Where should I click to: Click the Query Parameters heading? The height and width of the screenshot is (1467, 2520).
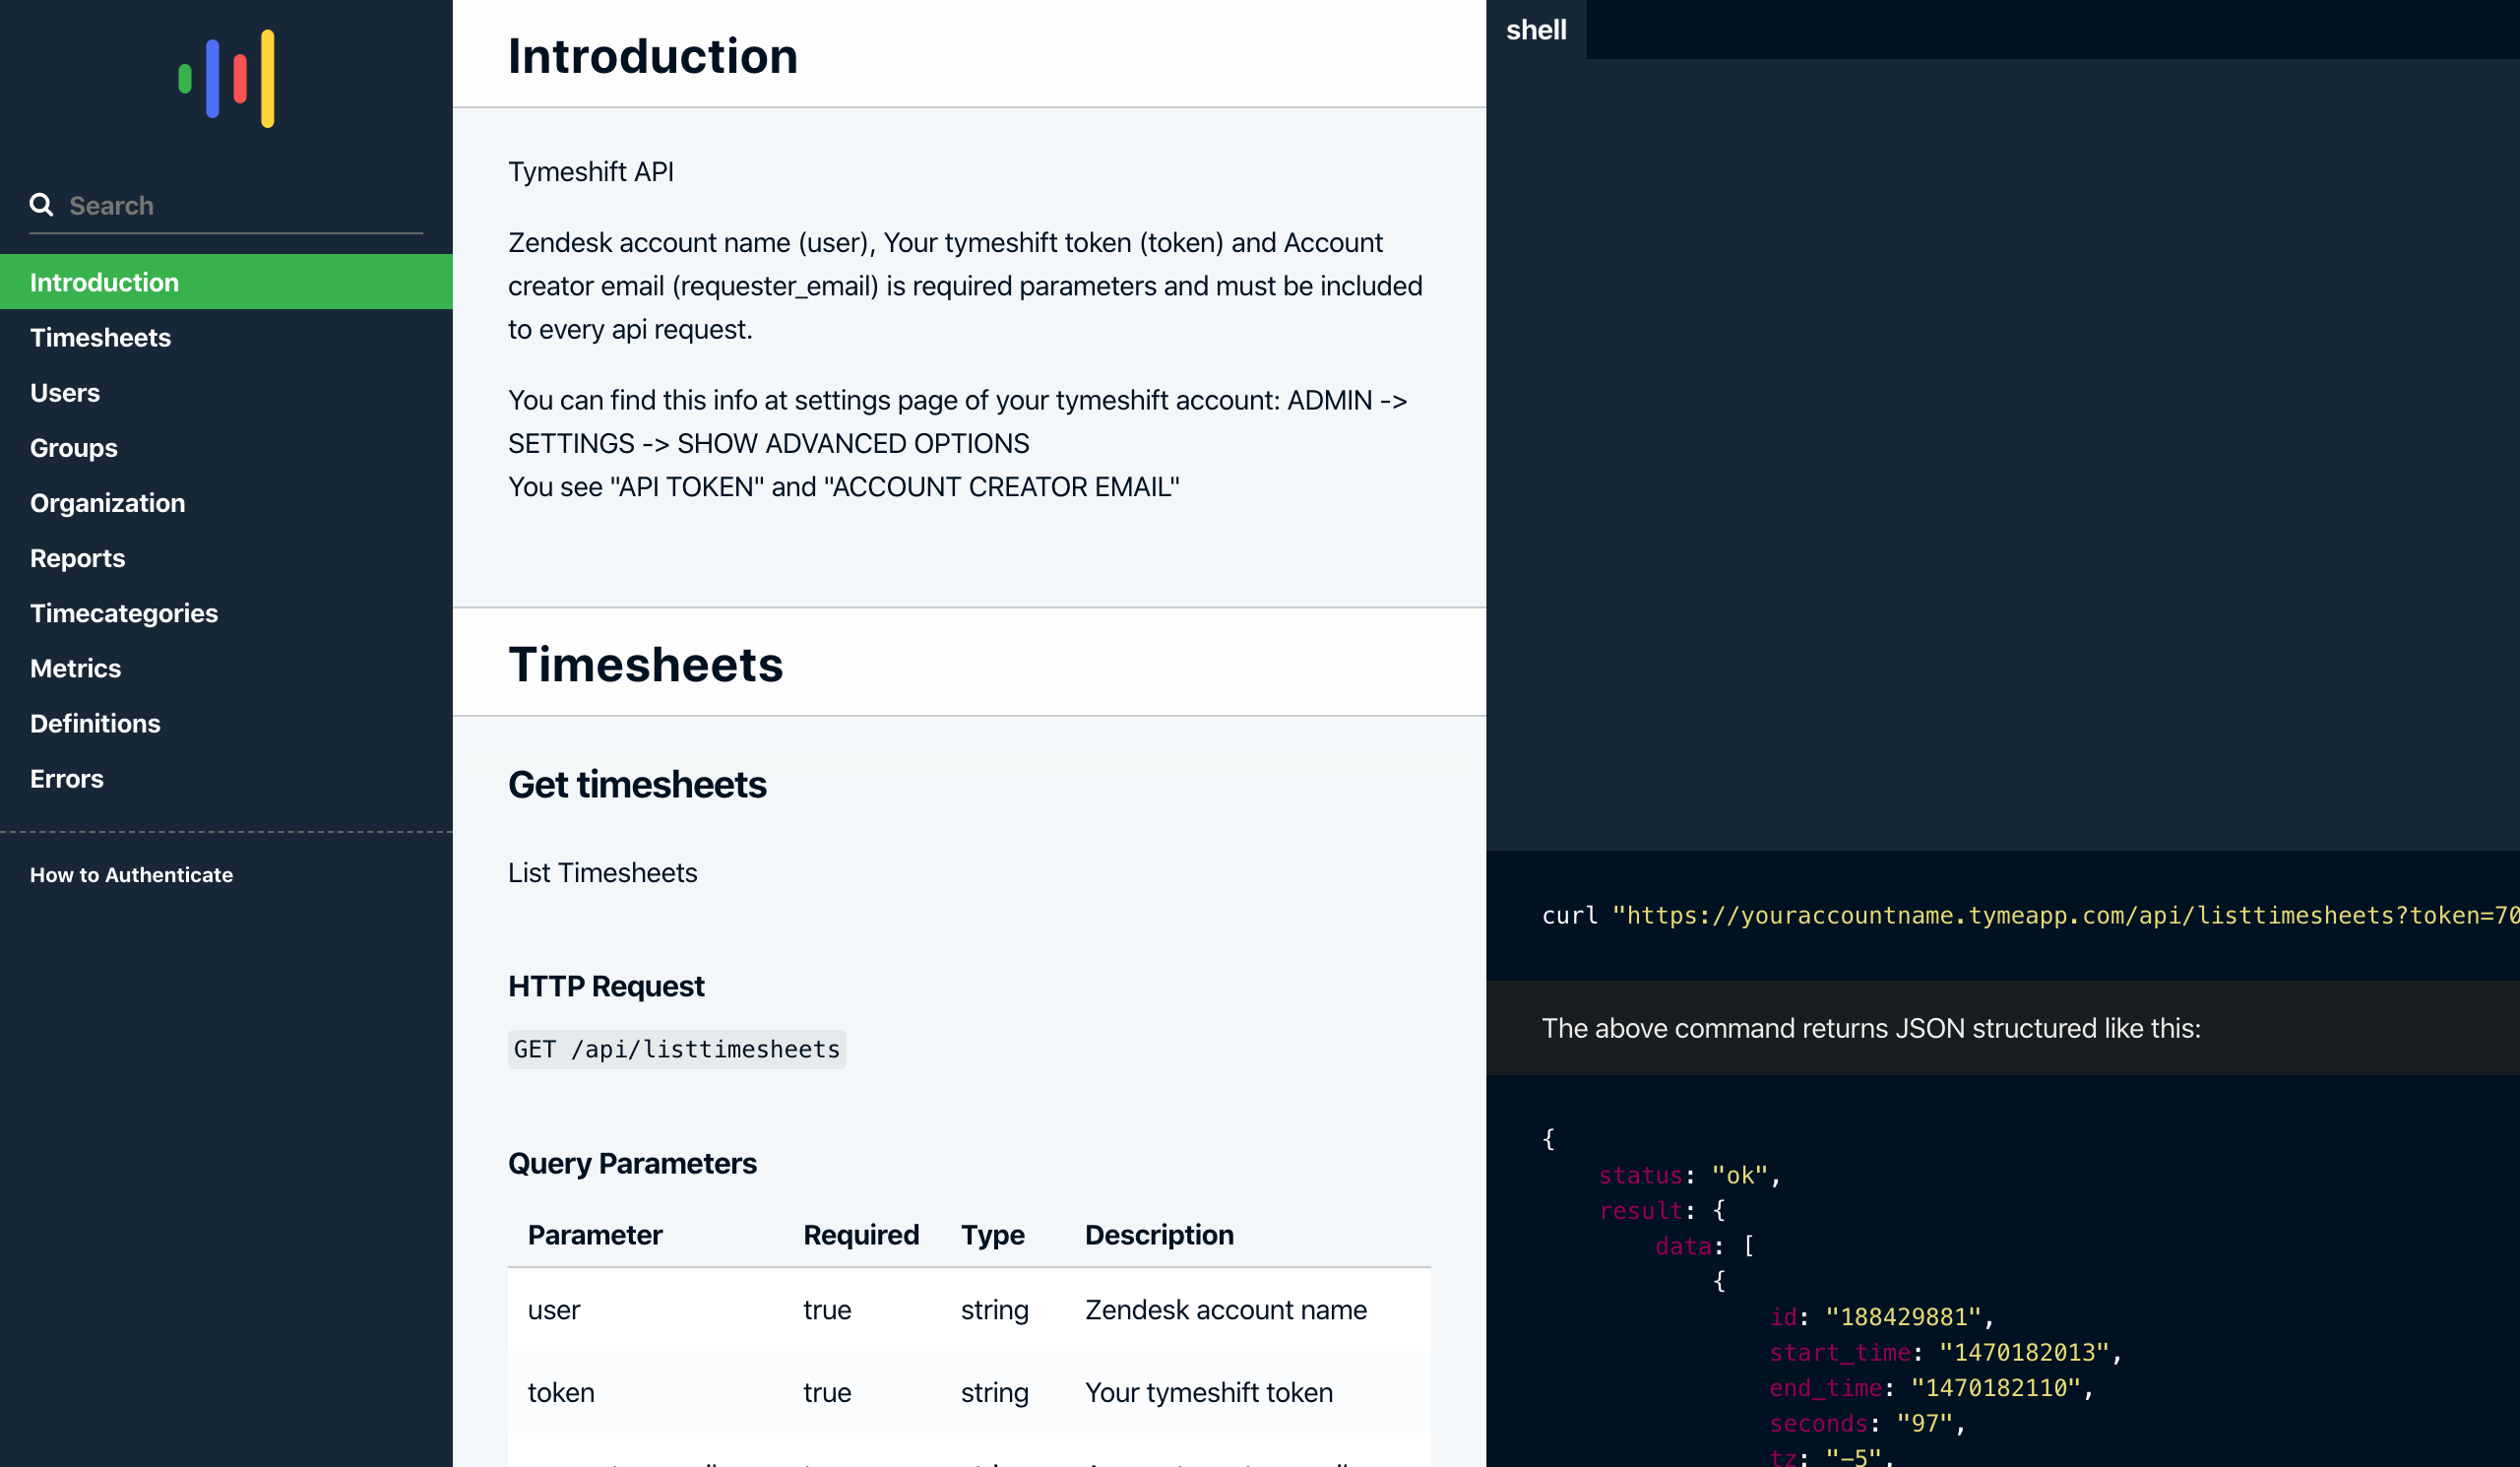(x=632, y=1163)
